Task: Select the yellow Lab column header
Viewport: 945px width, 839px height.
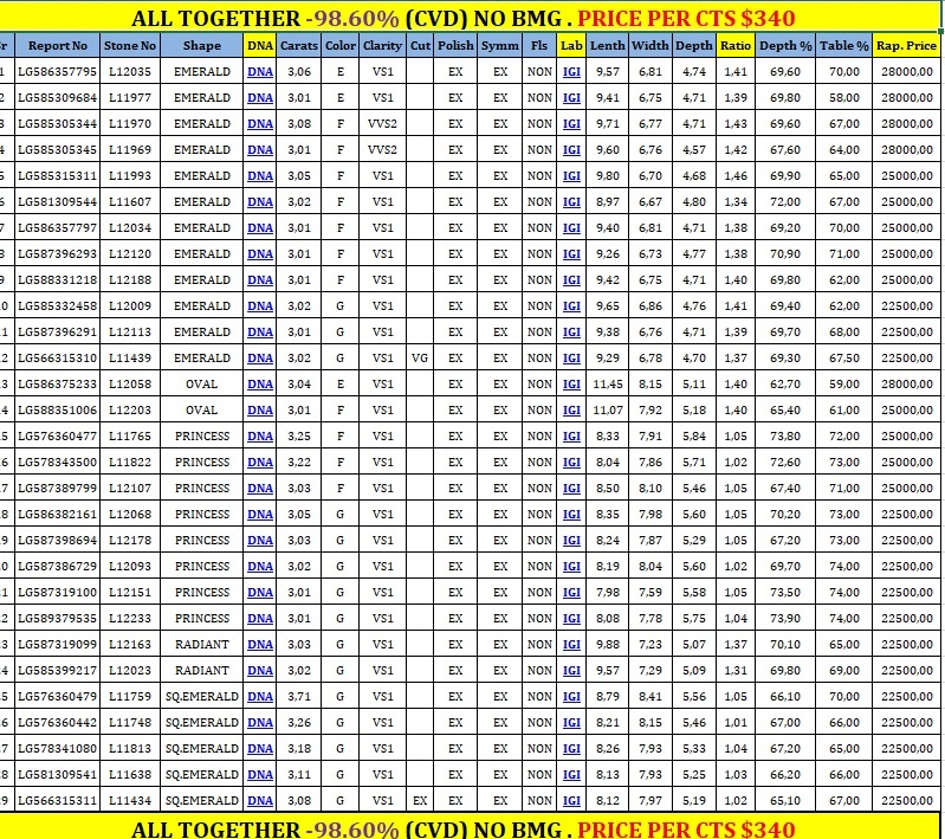Action: tap(571, 46)
